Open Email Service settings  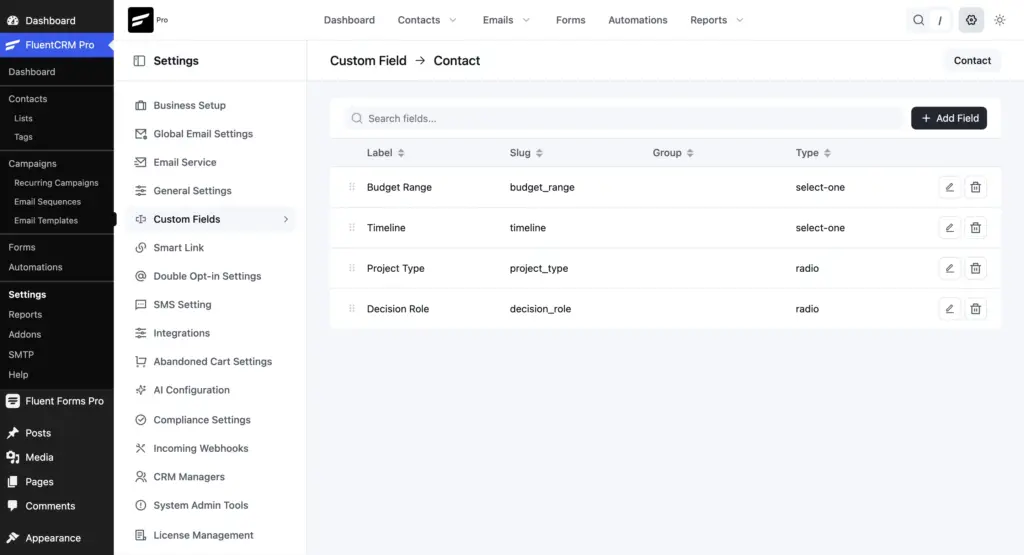coord(185,162)
